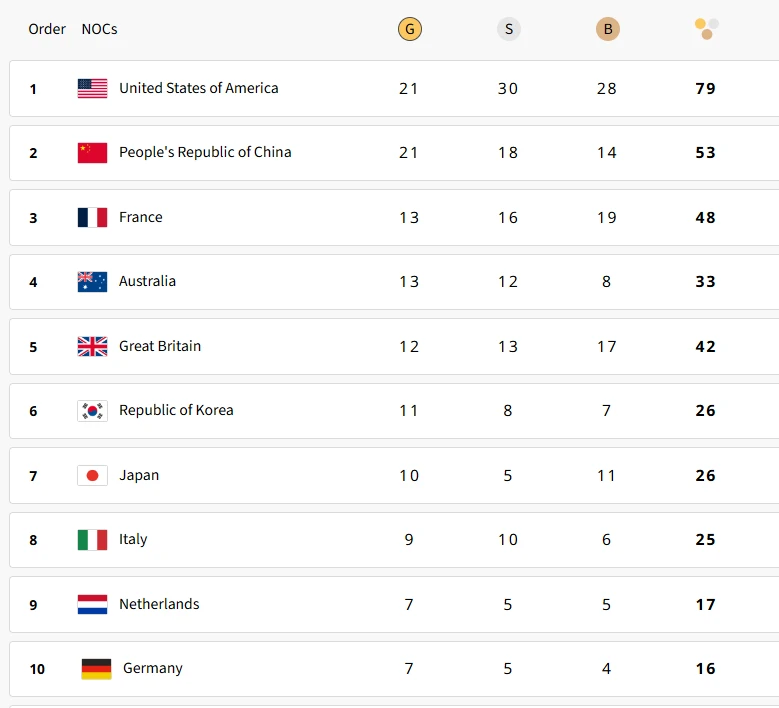The image size is (779, 708).
Task: Click the Republic of Korea flag
Action: pyautogui.click(x=92, y=410)
